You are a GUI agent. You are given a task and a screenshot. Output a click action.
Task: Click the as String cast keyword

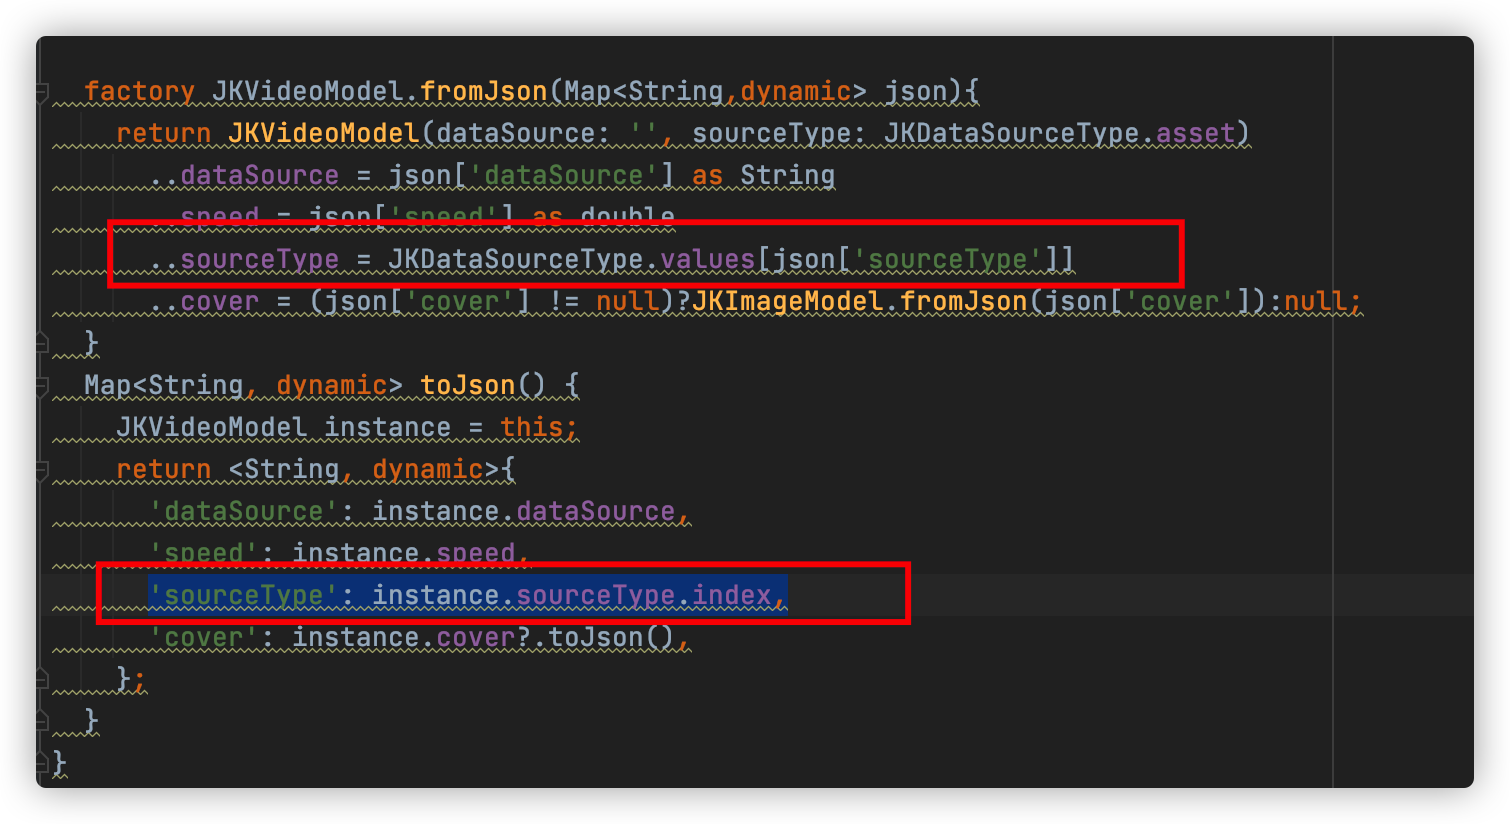point(708,174)
